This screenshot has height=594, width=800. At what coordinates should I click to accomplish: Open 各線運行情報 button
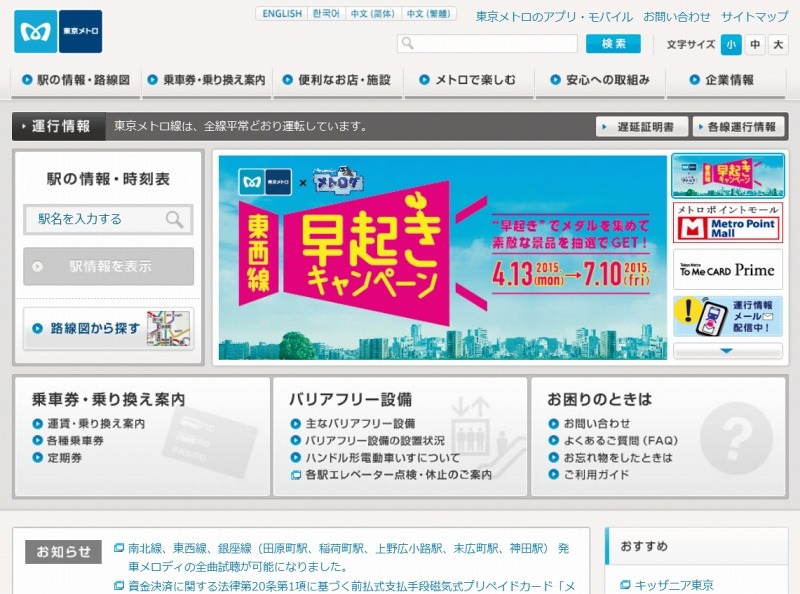pos(738,127)
